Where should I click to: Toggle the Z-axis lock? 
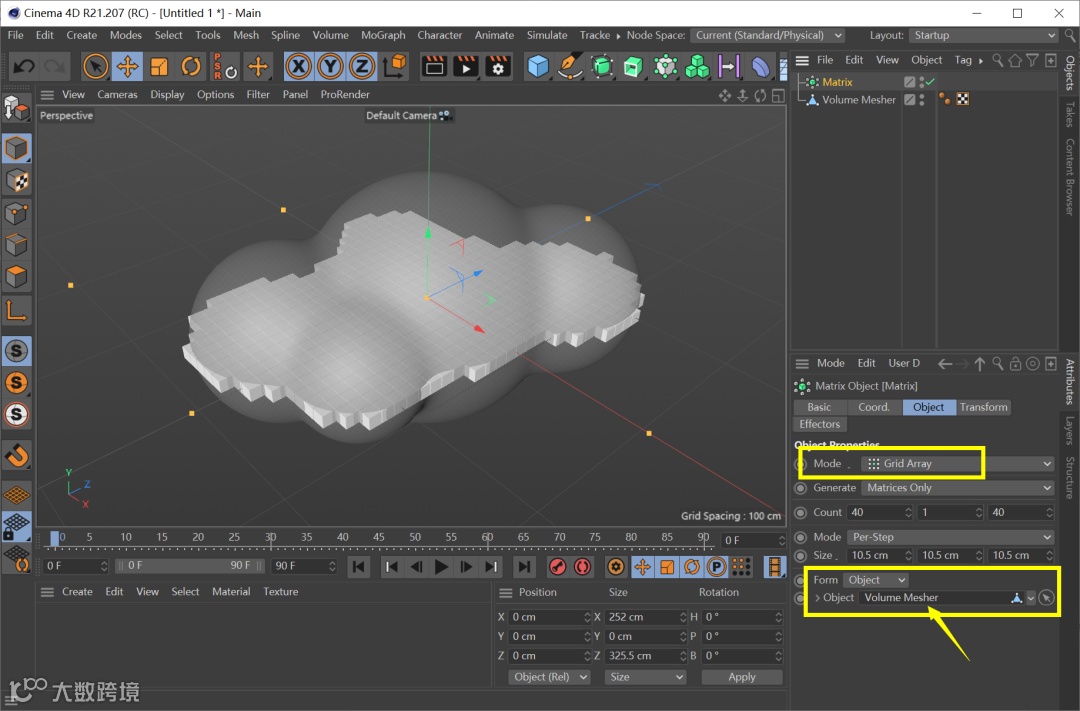[x=362, y=67]
